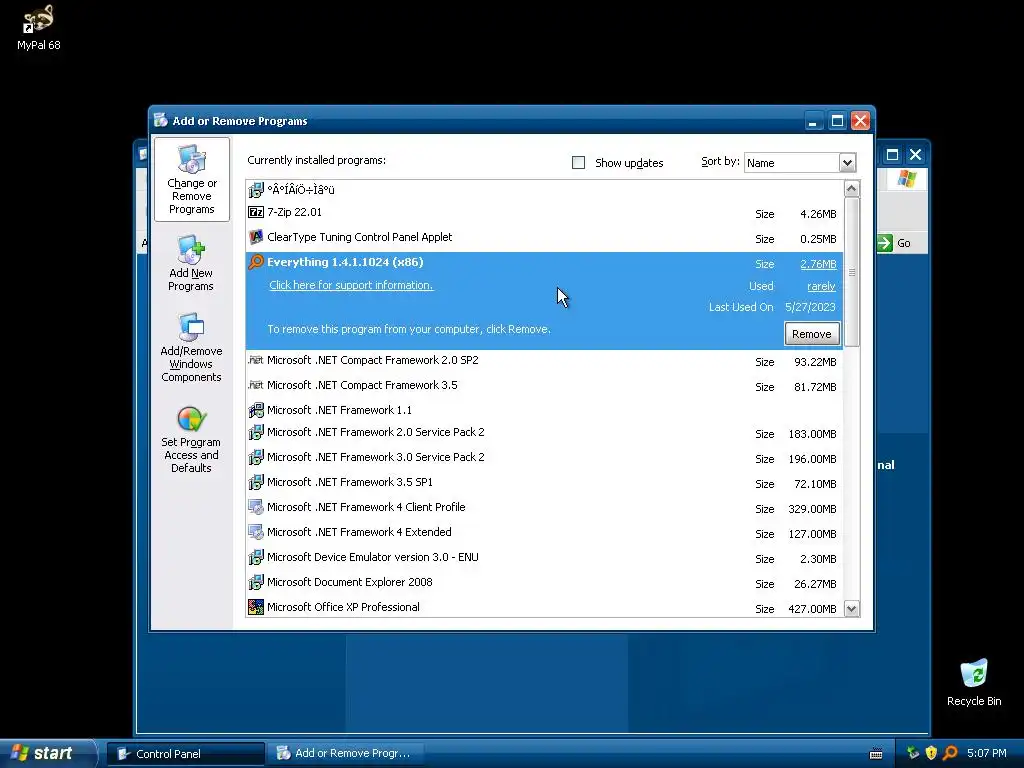Click icon of .NET Framework 4 Client Profile

[x=256, y=507]
